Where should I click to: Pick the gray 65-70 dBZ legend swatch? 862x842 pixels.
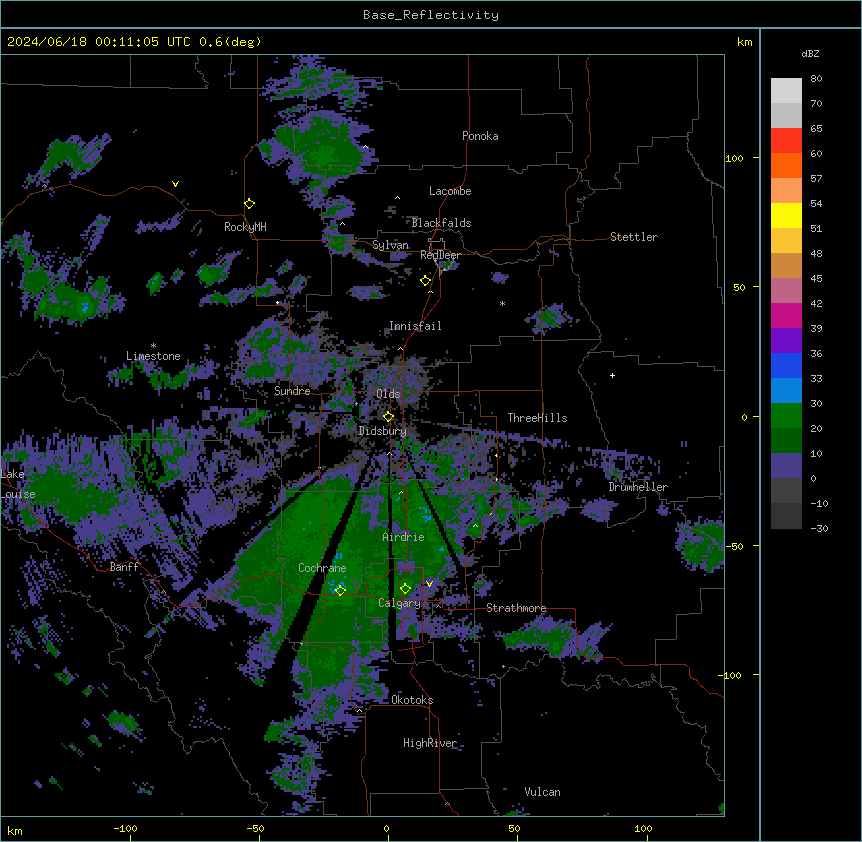click(786, 115)
